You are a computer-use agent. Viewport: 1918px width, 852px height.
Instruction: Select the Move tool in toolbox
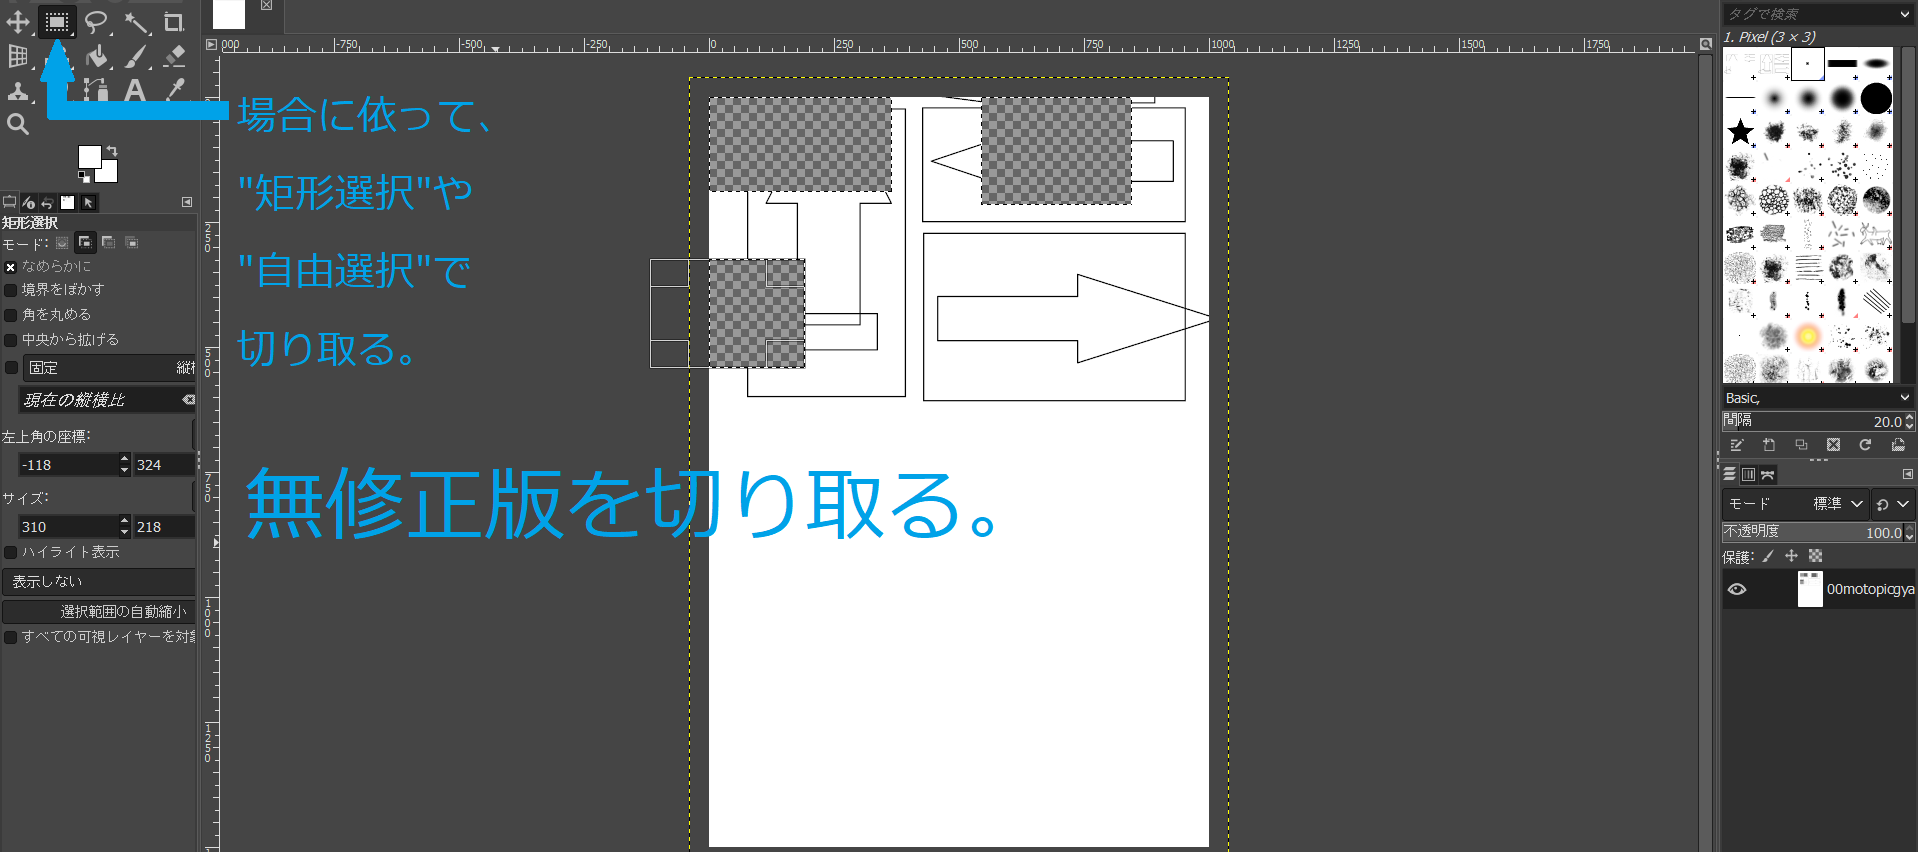(18, 22)
